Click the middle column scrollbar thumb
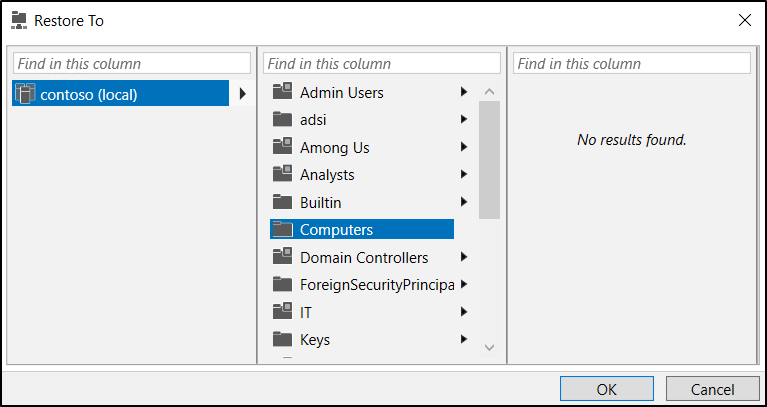The width and height of the screenshot is (767, 407). click(489, 160)
